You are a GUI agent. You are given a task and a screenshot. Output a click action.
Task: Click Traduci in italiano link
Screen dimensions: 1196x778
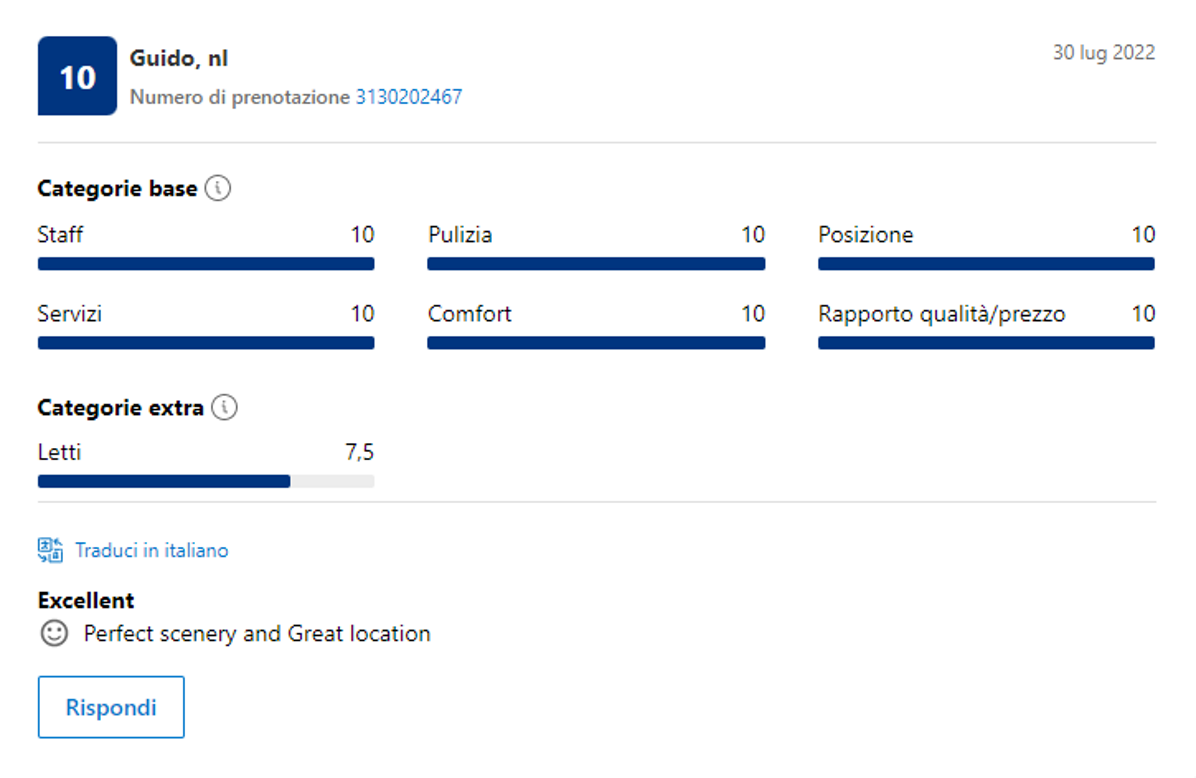(x=152, y=550)
